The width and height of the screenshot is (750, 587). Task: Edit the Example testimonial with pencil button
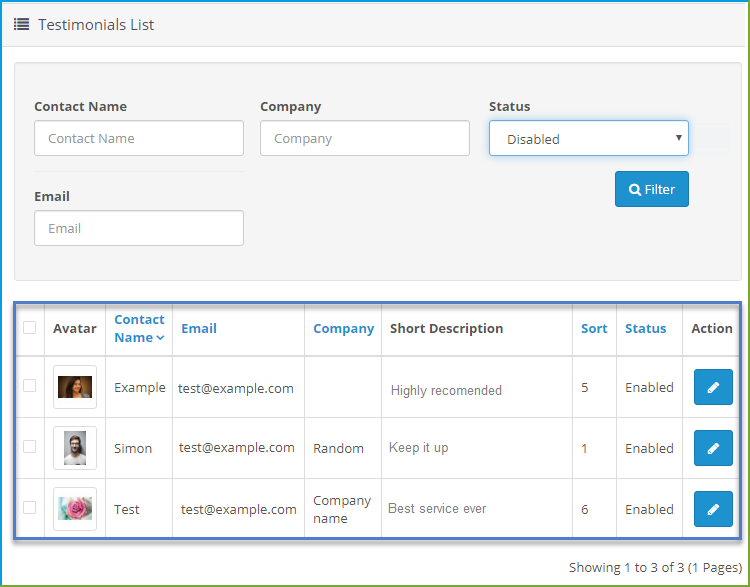(x=713, y=387)
